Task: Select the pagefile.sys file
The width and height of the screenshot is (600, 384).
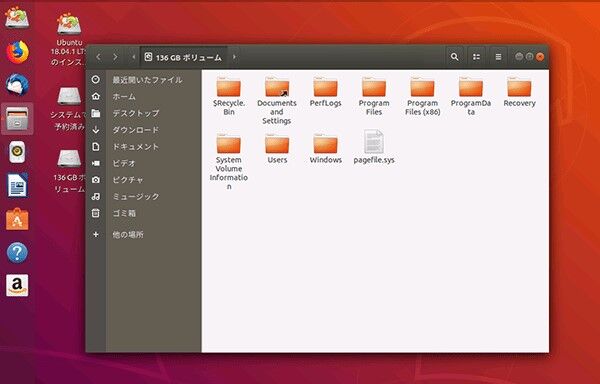Action: (374, 148)
